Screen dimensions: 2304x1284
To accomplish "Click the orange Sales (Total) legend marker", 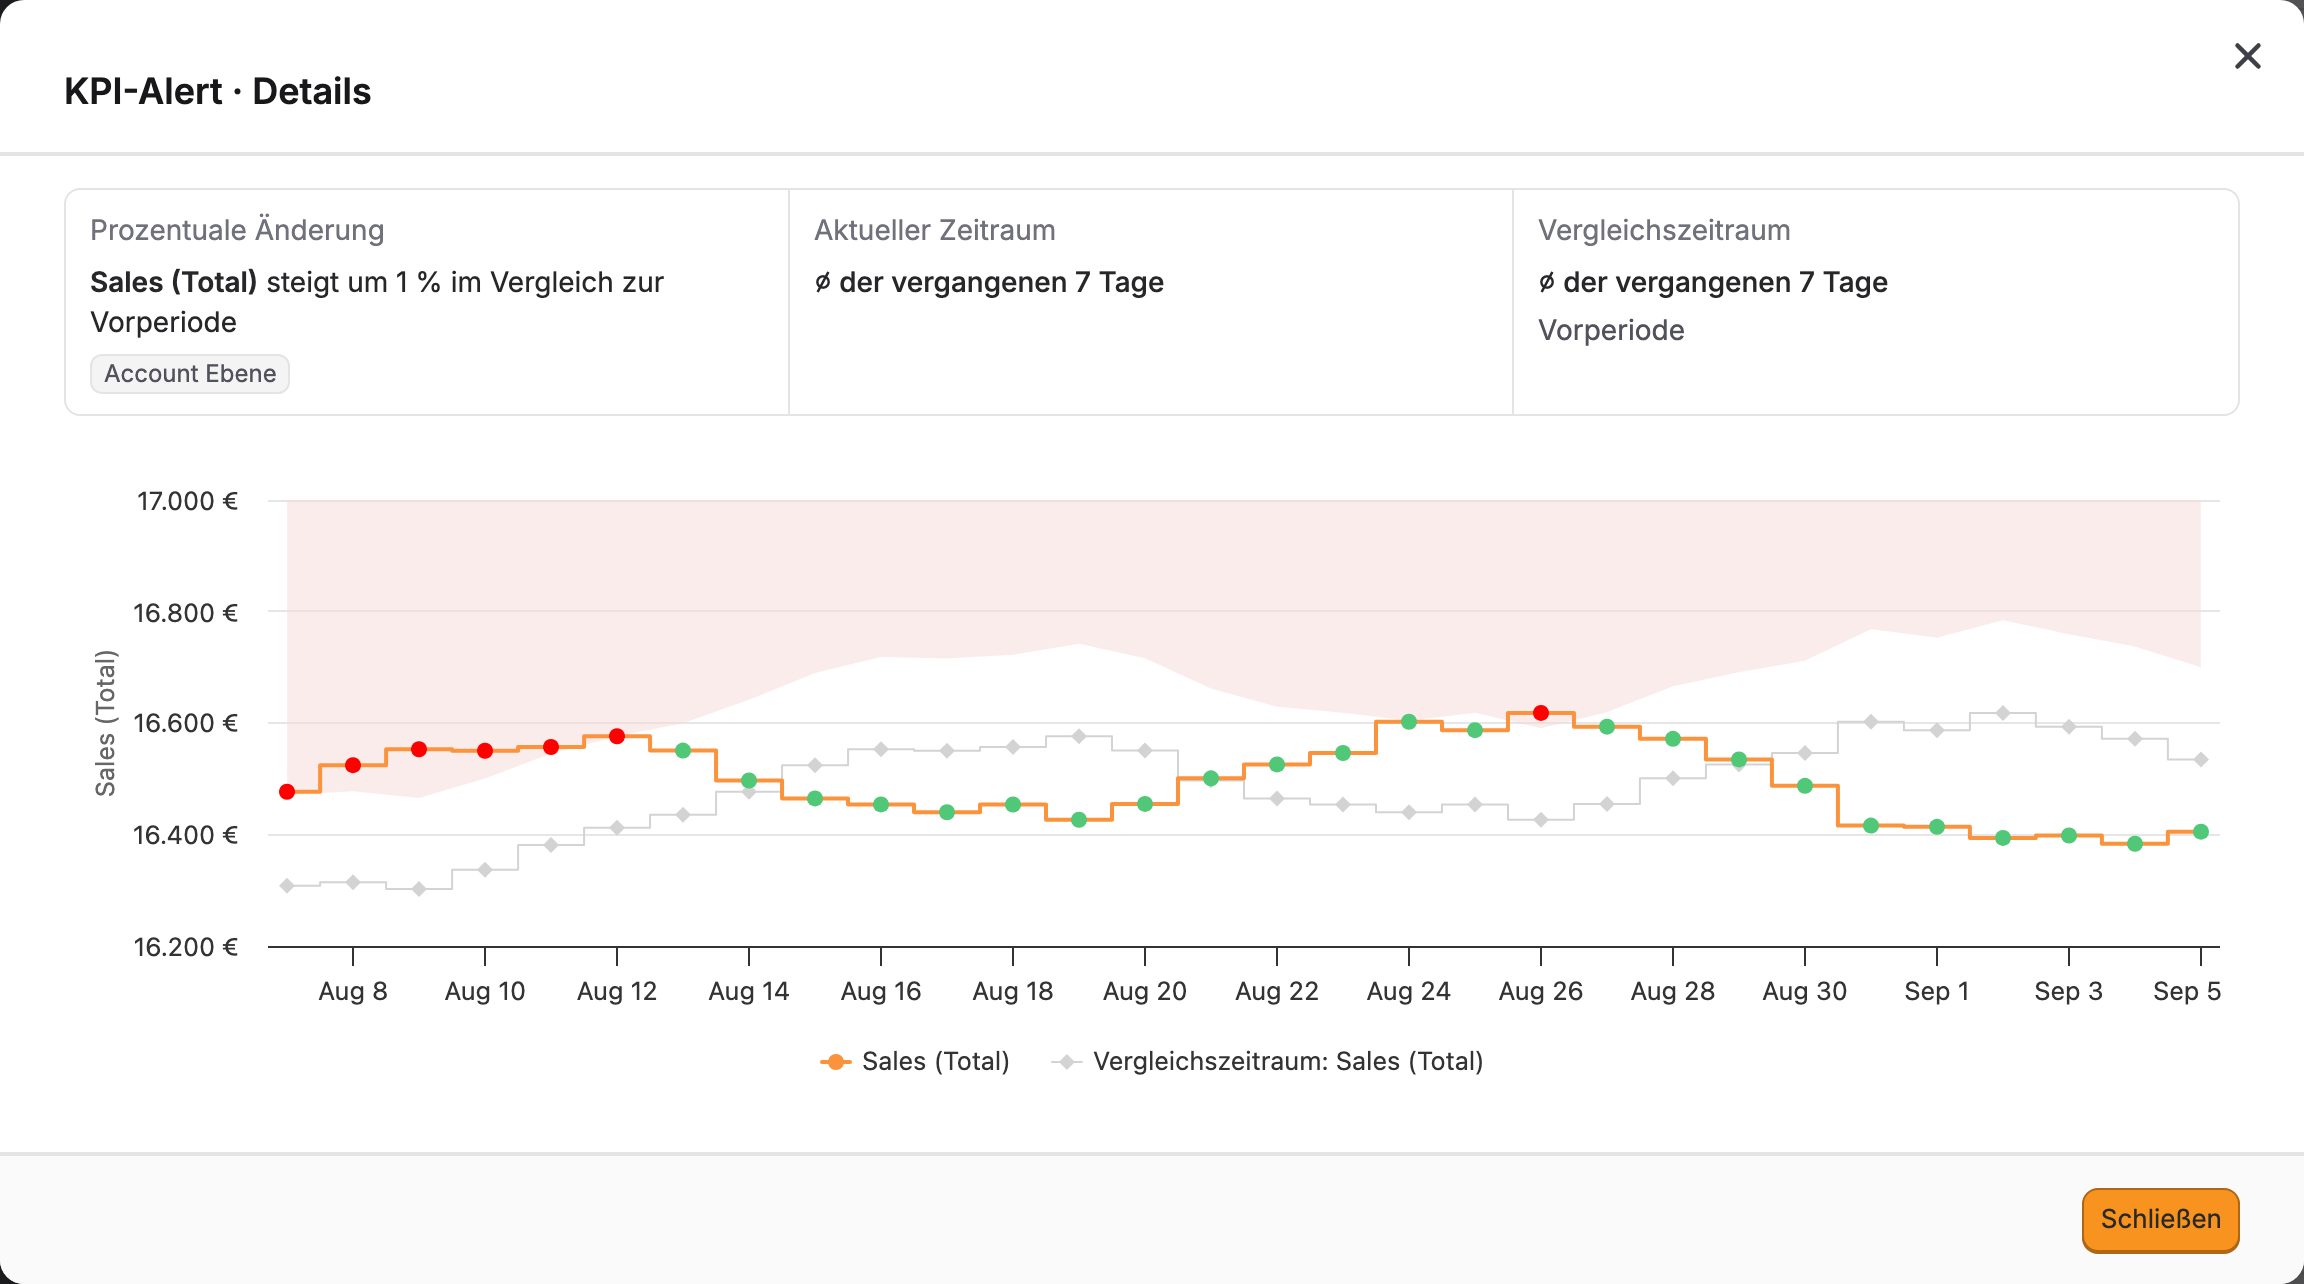I will coord(835,1061).
